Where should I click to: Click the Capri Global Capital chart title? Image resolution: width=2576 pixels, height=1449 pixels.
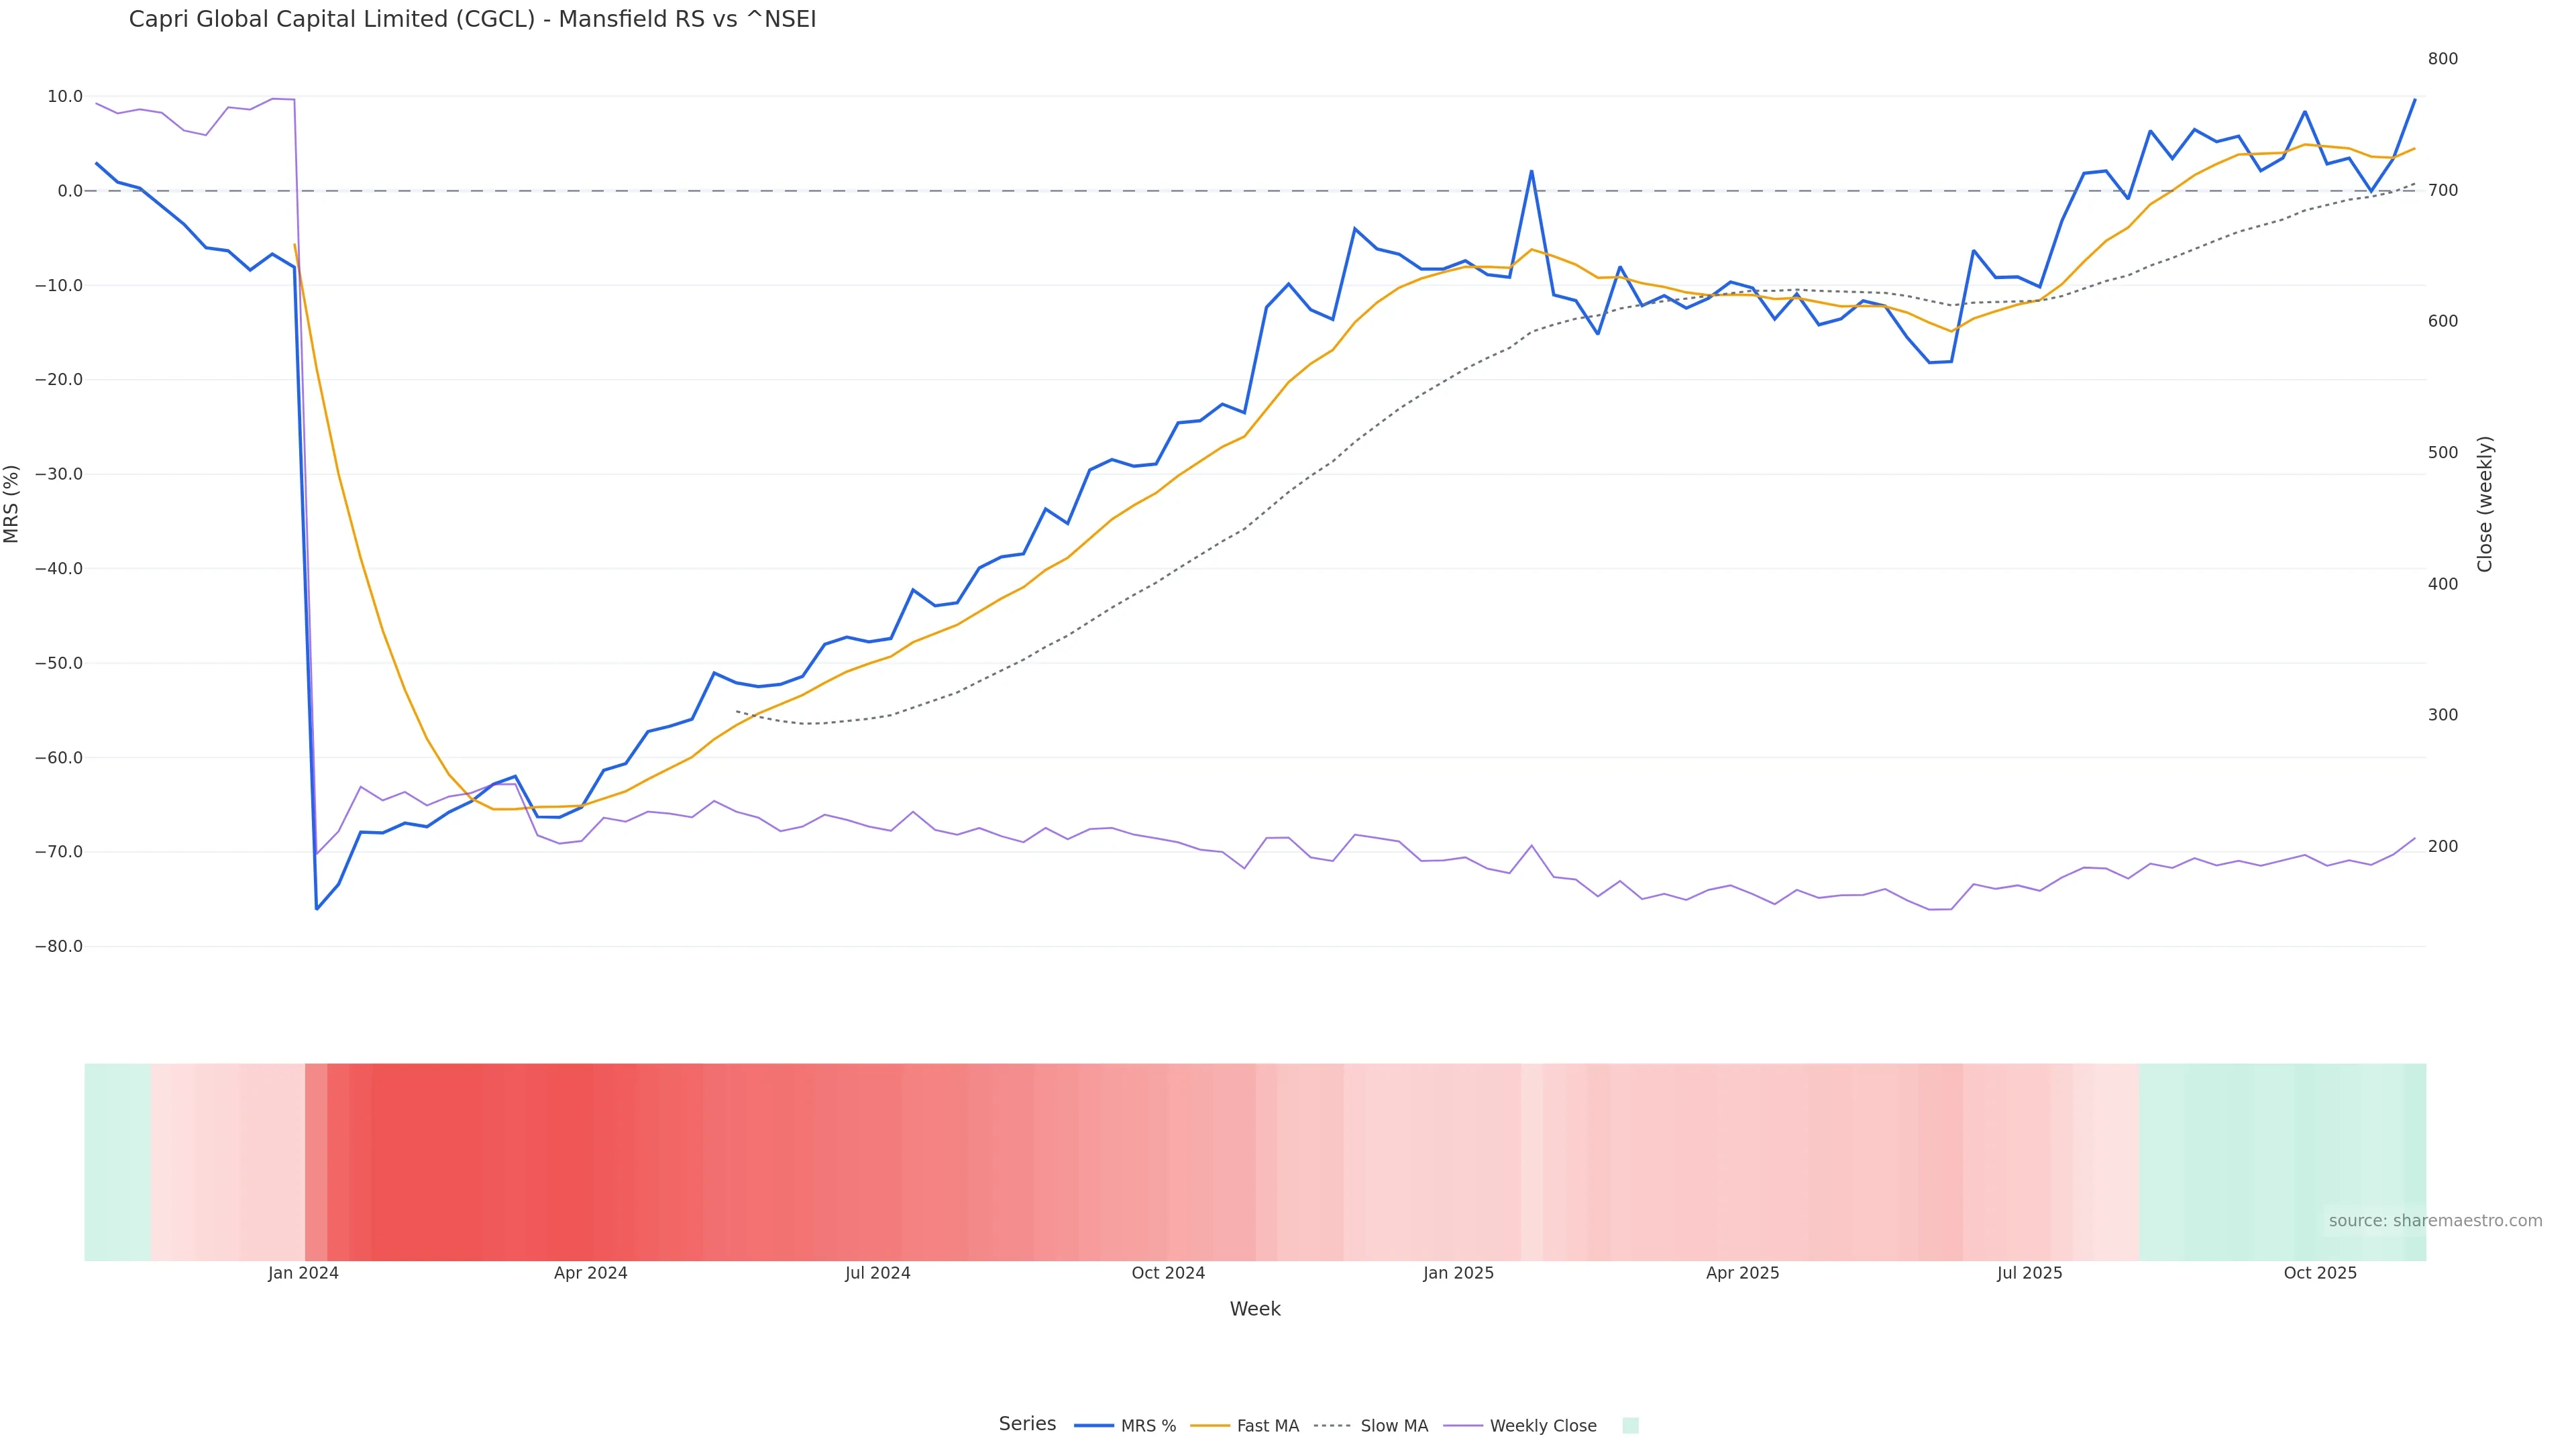tap(472, 20)
